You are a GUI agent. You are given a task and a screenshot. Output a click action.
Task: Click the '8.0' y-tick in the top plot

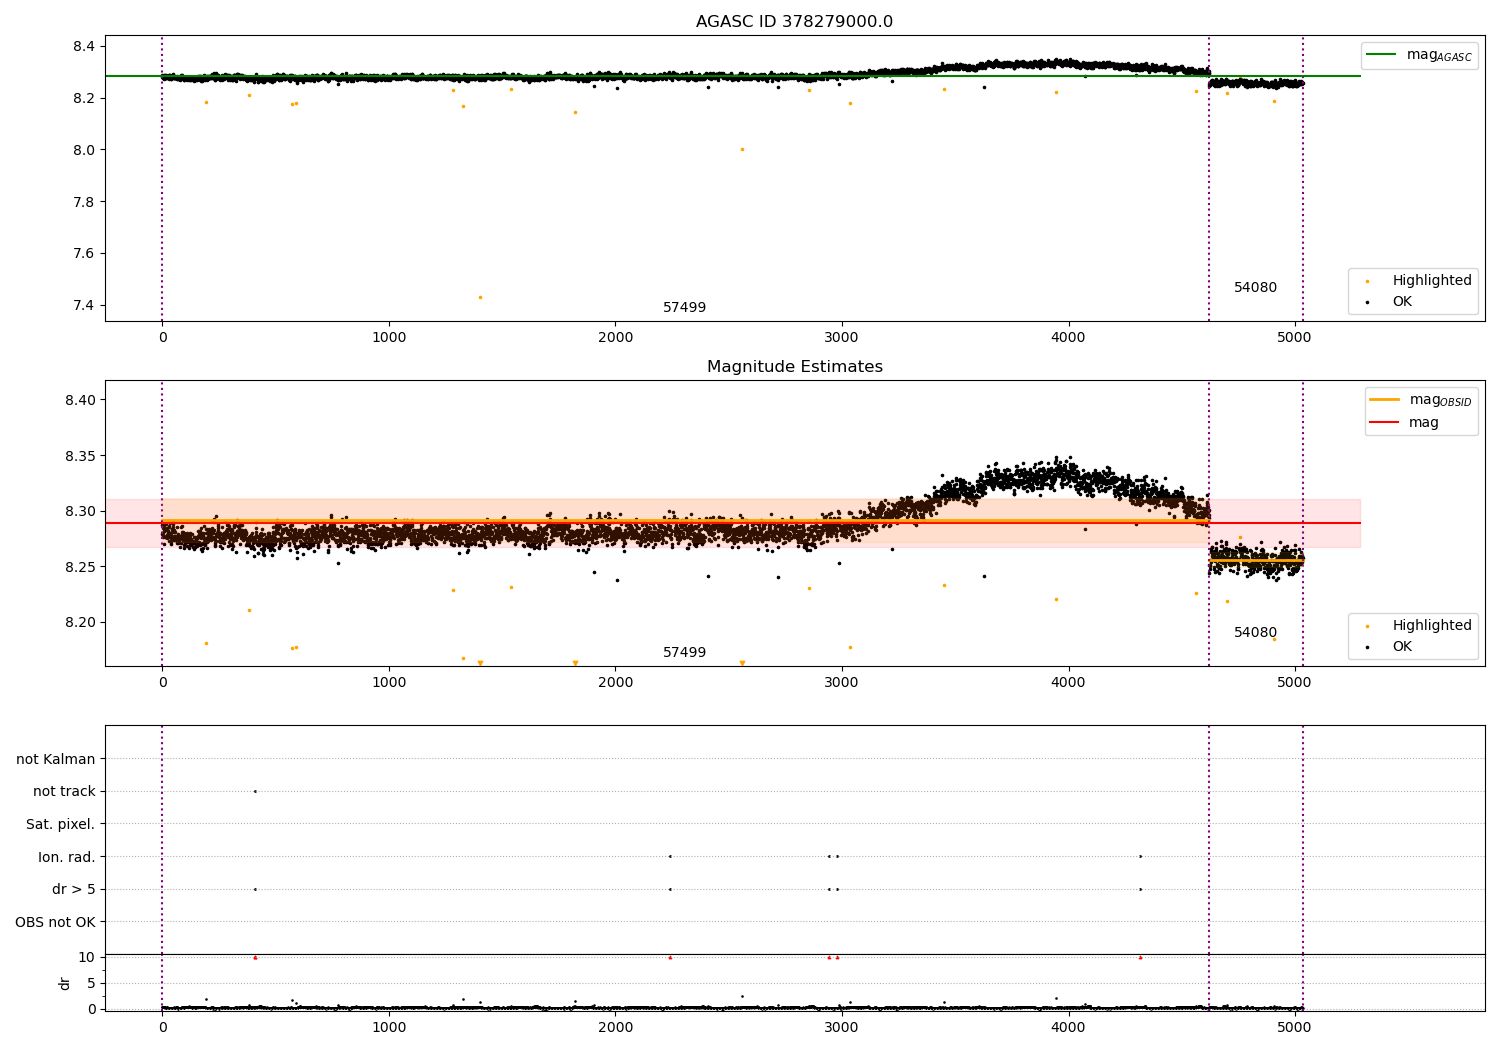(x=84, y=150)
